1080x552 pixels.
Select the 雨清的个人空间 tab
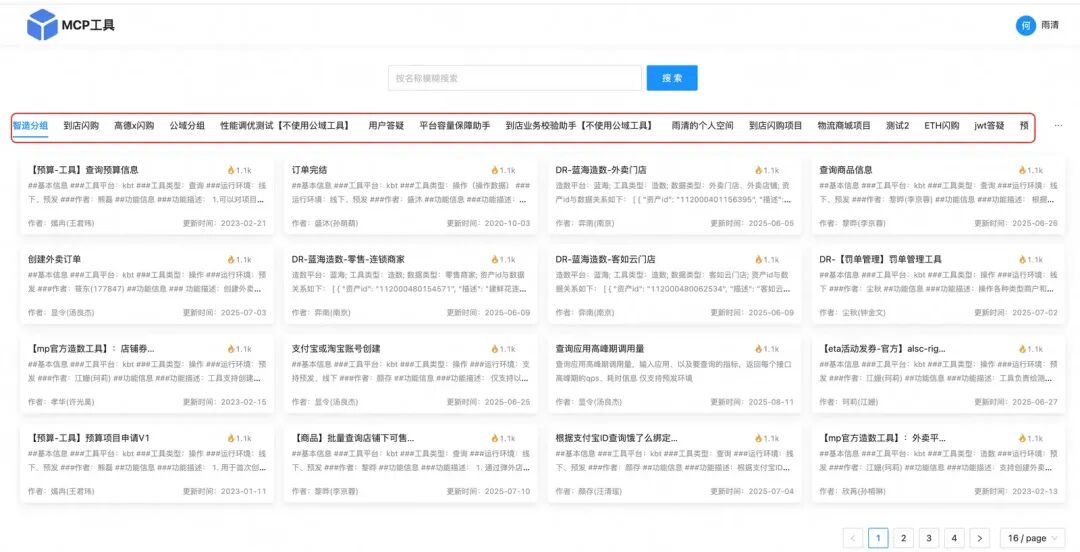pyautogui.click(x=702, y=126)
